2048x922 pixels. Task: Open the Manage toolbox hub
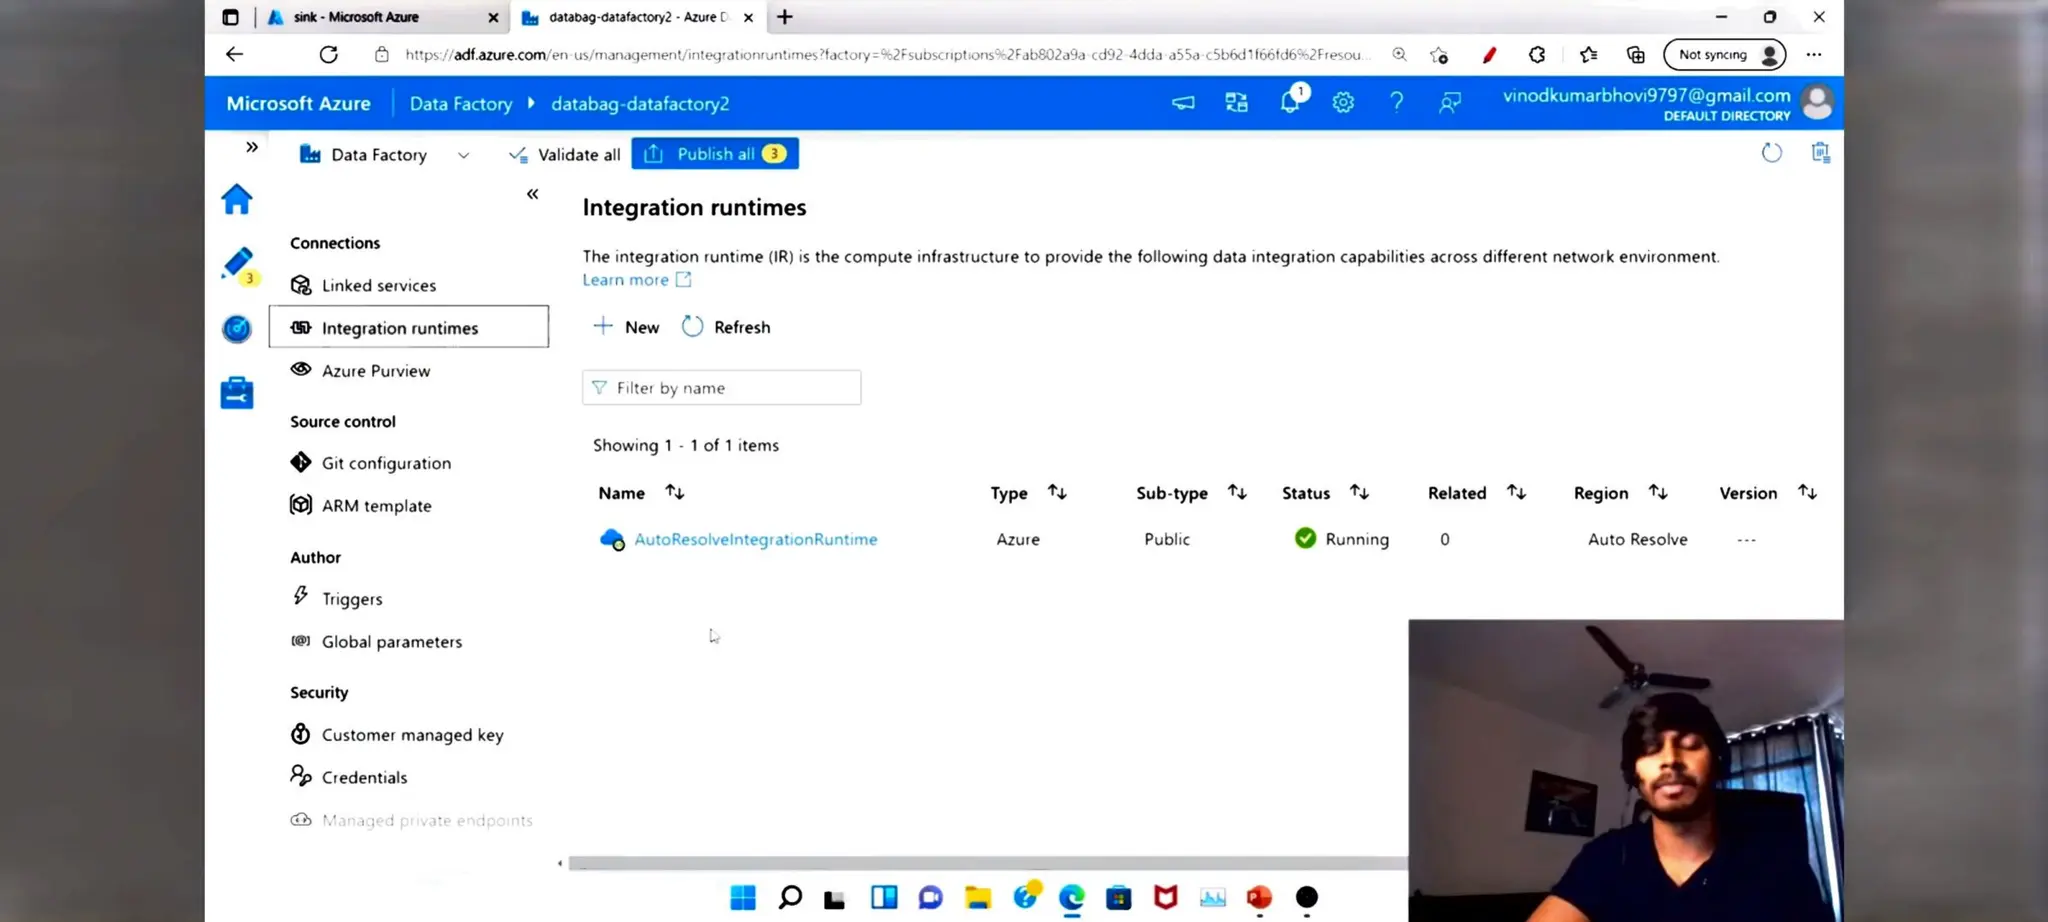click(237, 392)
